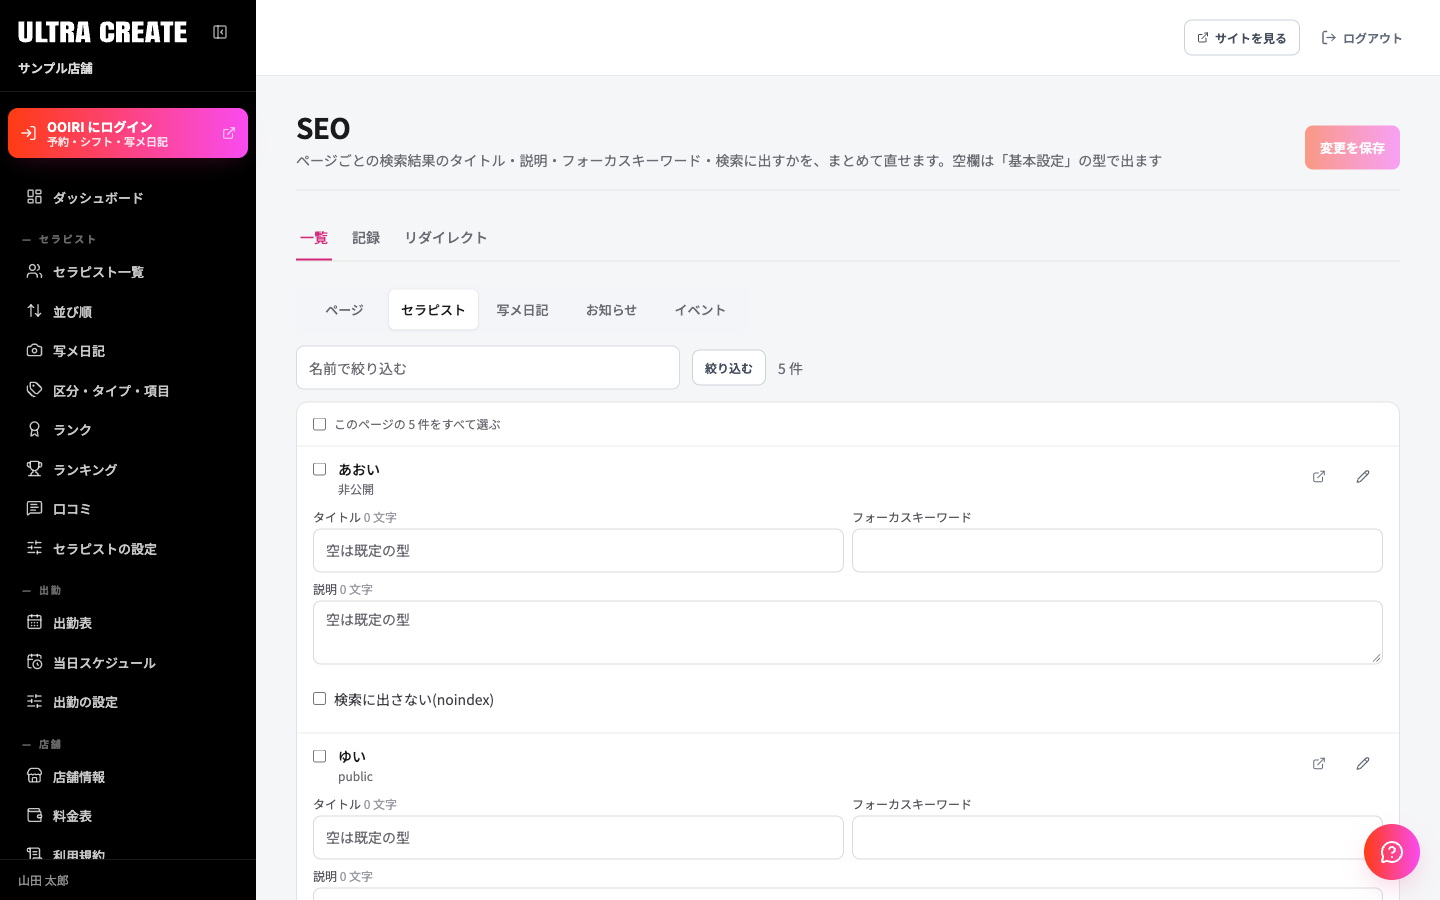
Task: Open external link icon for あおい
Action: click(x=1319, y=477)
